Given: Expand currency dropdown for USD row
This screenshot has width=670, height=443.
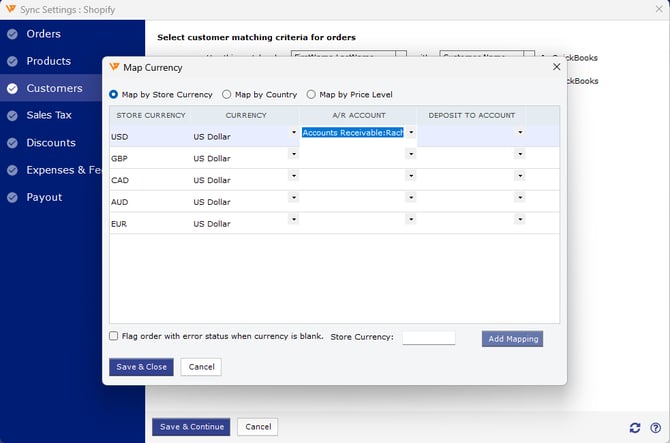Looking at the screenshot, I should click(293, 132).
